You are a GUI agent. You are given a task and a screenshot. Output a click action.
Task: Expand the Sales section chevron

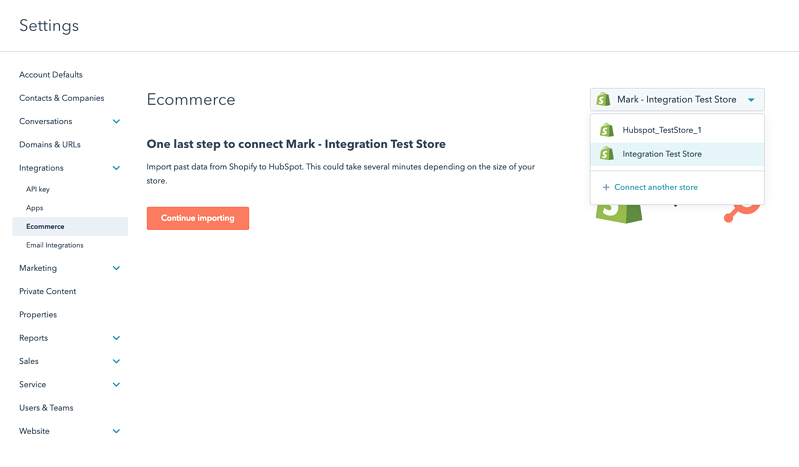116,361
